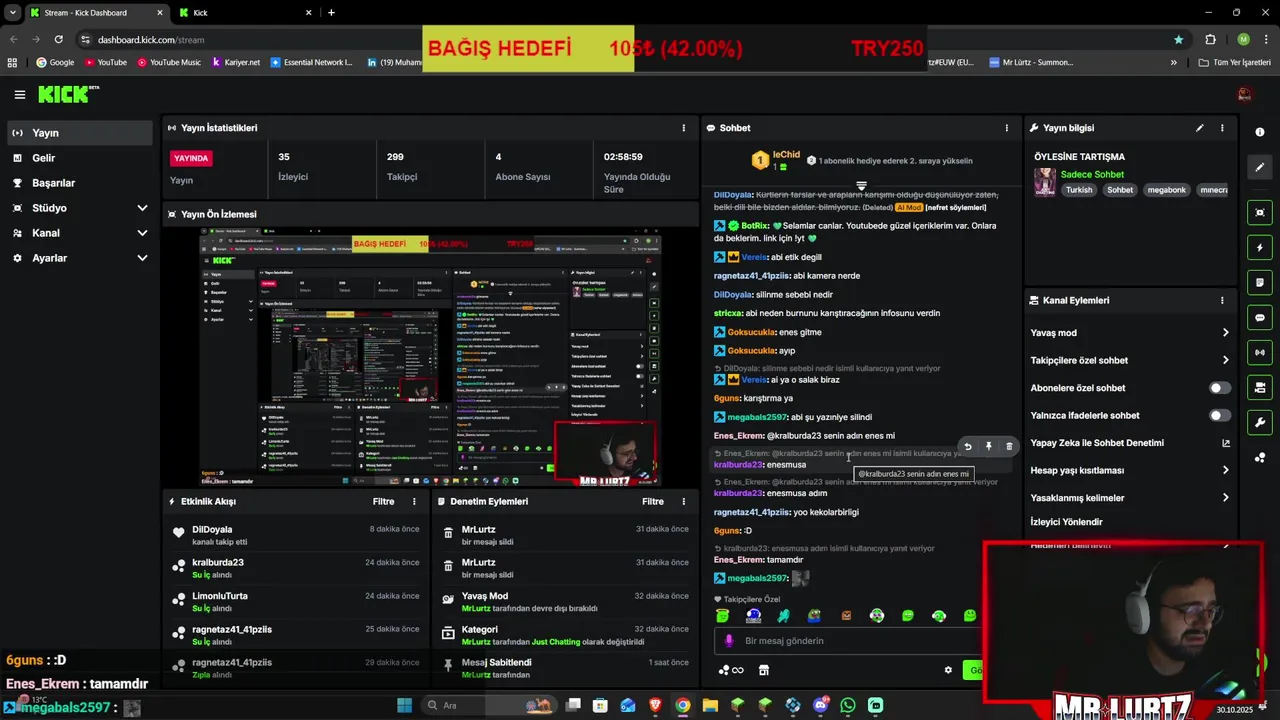Click the stream preview thumbnail
1280x720 pixels.
pyautogui.click(x=429, y=358)
